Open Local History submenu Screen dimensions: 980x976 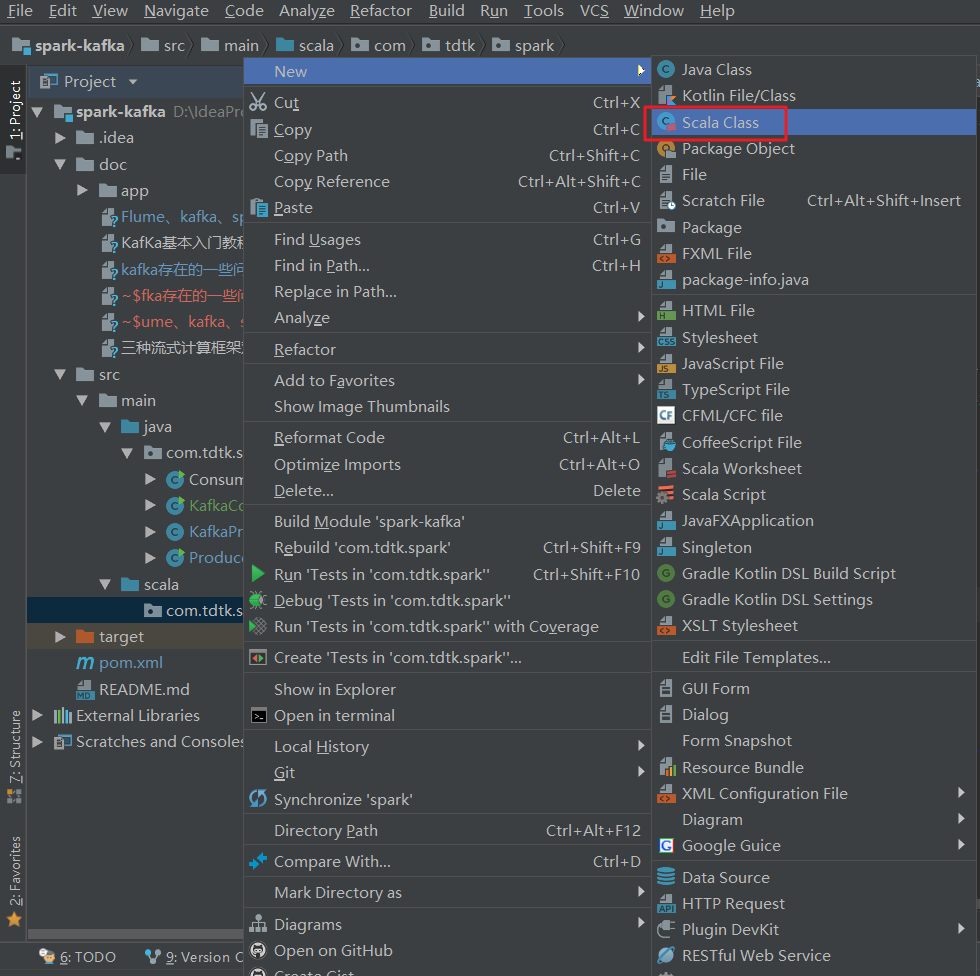click(x=448, y=746)
